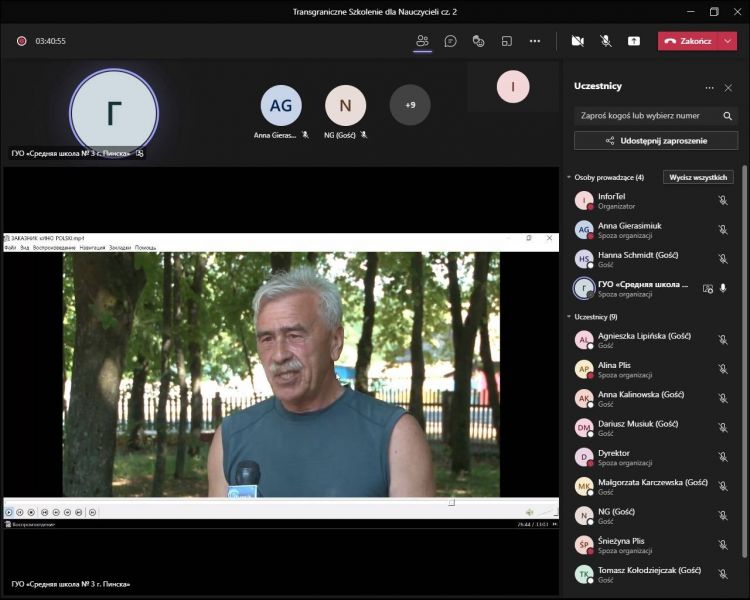Image resolution: width=750 pixels, height=600 pixels.
Task: Open more options in Uczestnicy panel header
Action: [x=709, y=88]
